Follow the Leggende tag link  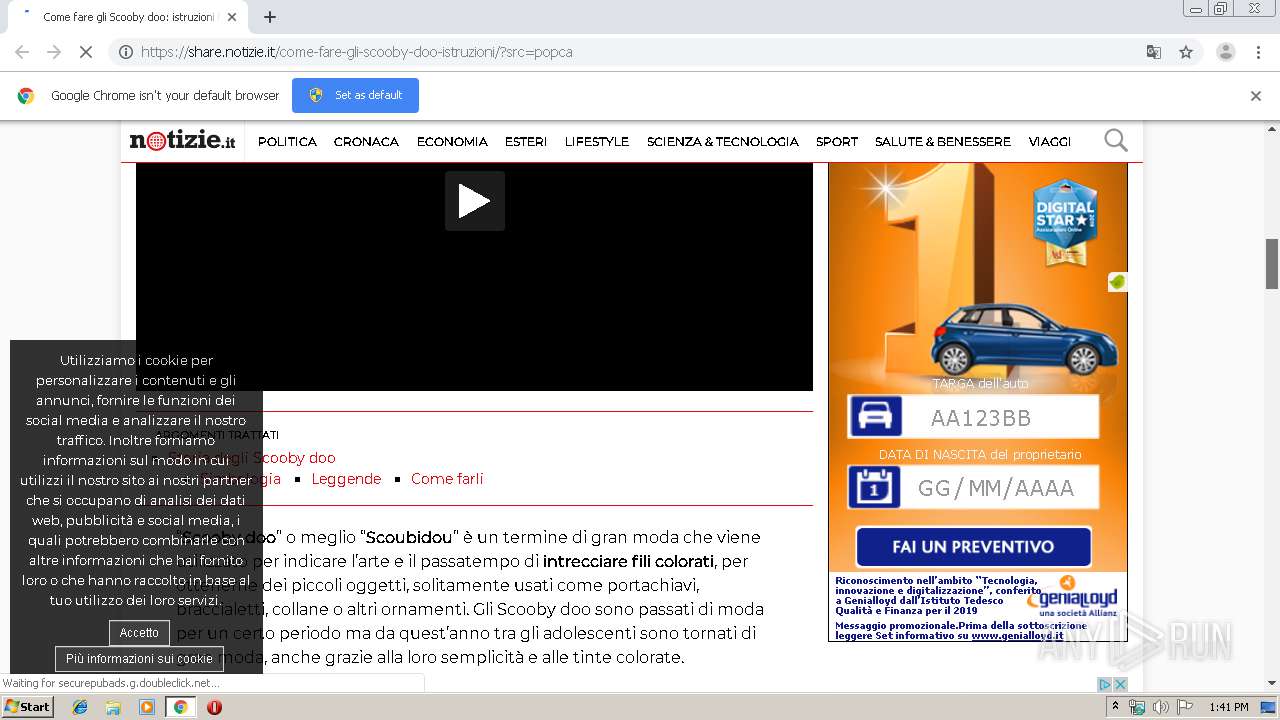click(346, 479)
